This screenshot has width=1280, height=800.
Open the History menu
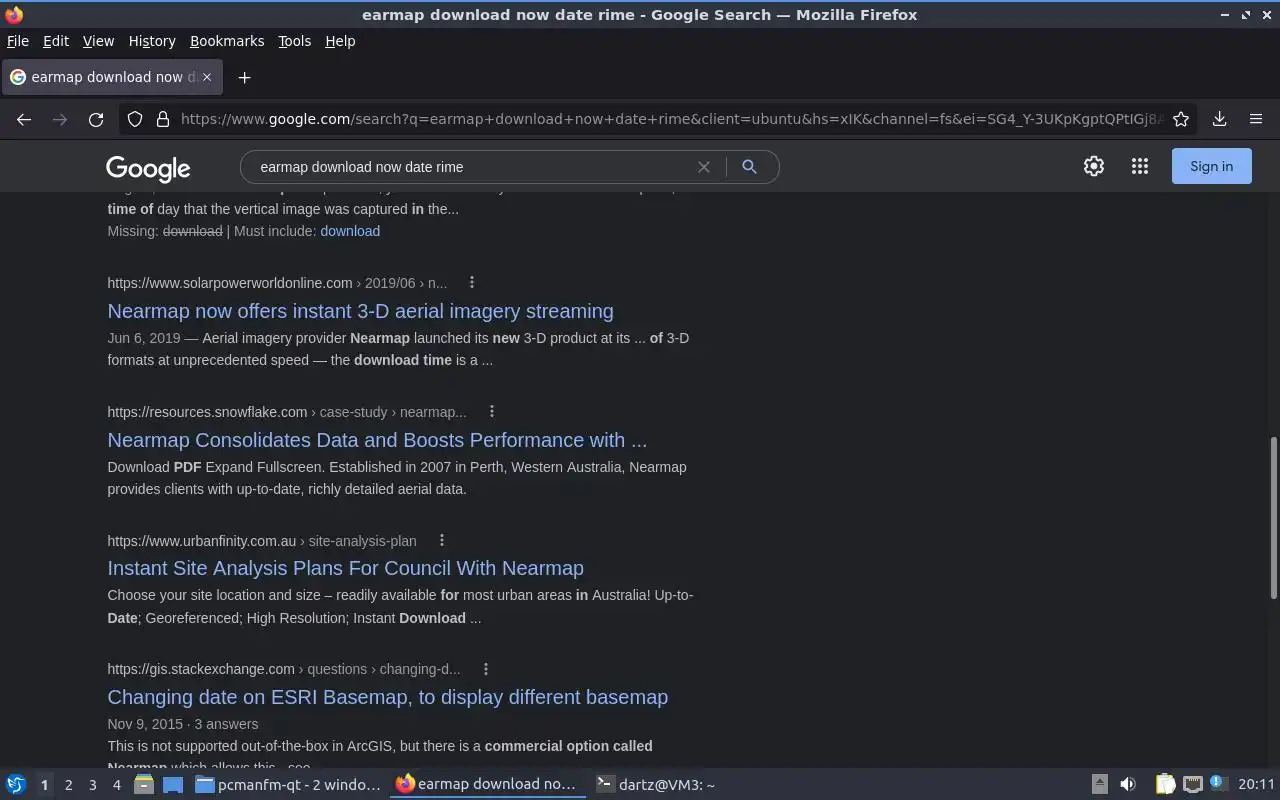point(152,41)
